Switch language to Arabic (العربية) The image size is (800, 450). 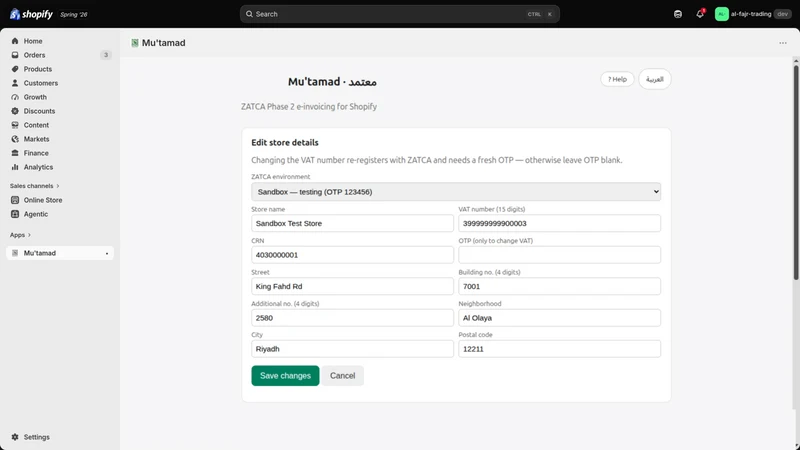point(655,79)
